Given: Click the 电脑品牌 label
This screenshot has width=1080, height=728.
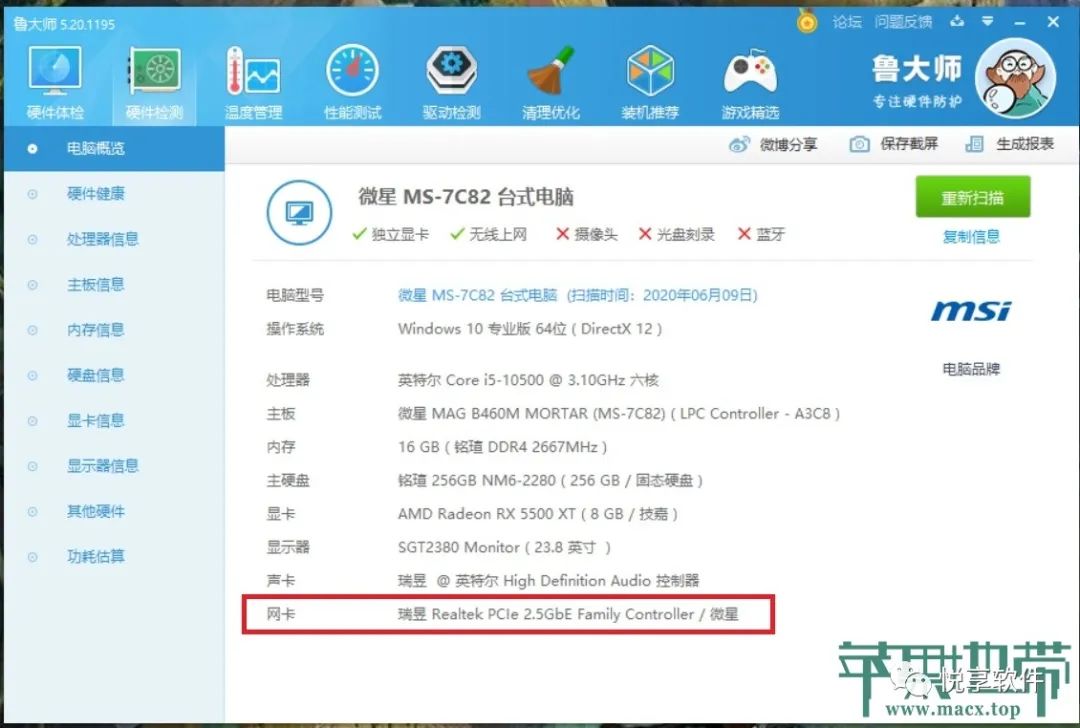Looking at the screenshot, I should pos(971,369).
